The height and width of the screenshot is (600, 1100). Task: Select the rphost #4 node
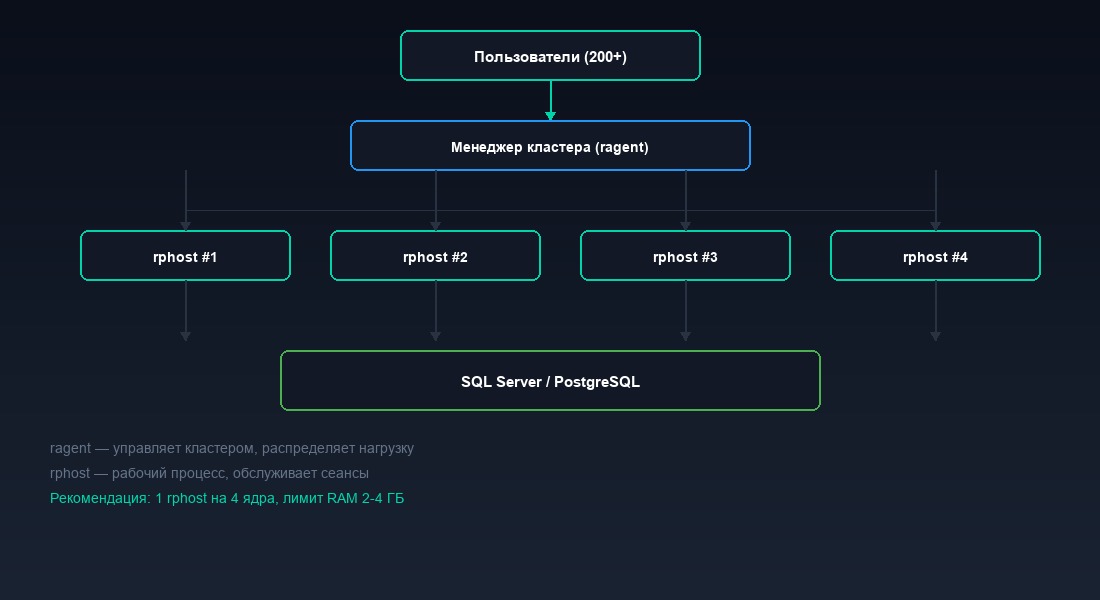935,256
